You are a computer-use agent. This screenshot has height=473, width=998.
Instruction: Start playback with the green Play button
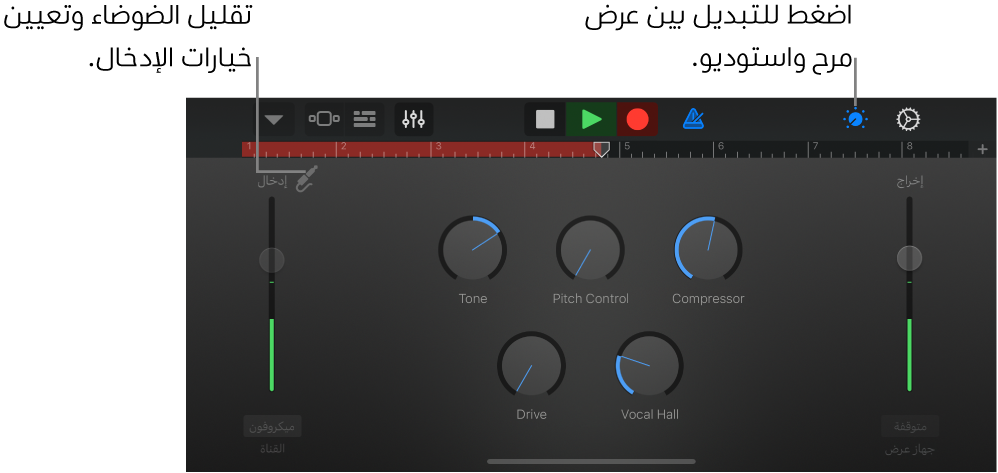tap(591, 119)
